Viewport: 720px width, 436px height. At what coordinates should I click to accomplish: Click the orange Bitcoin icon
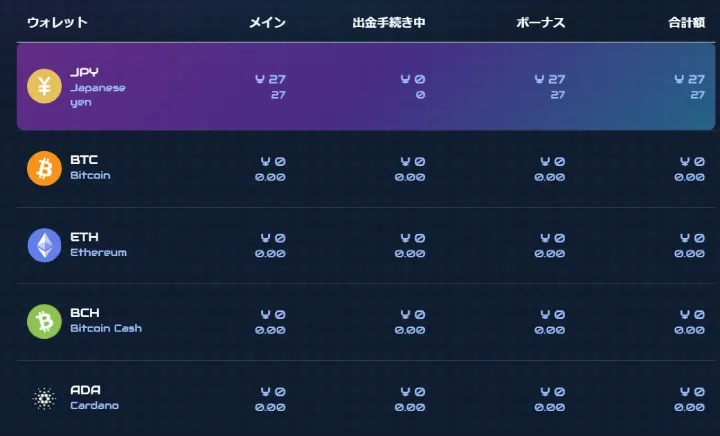(x=44, y=168)
